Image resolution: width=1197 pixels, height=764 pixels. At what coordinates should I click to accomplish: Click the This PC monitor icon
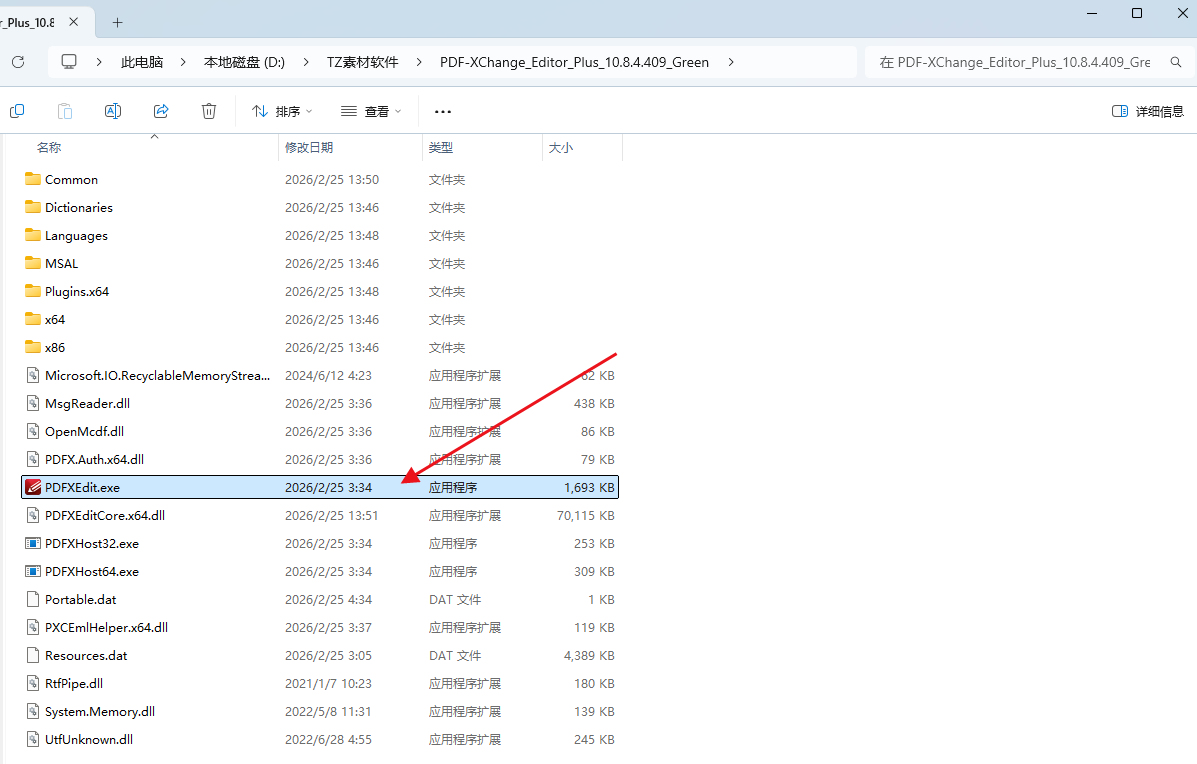[69, 62]
